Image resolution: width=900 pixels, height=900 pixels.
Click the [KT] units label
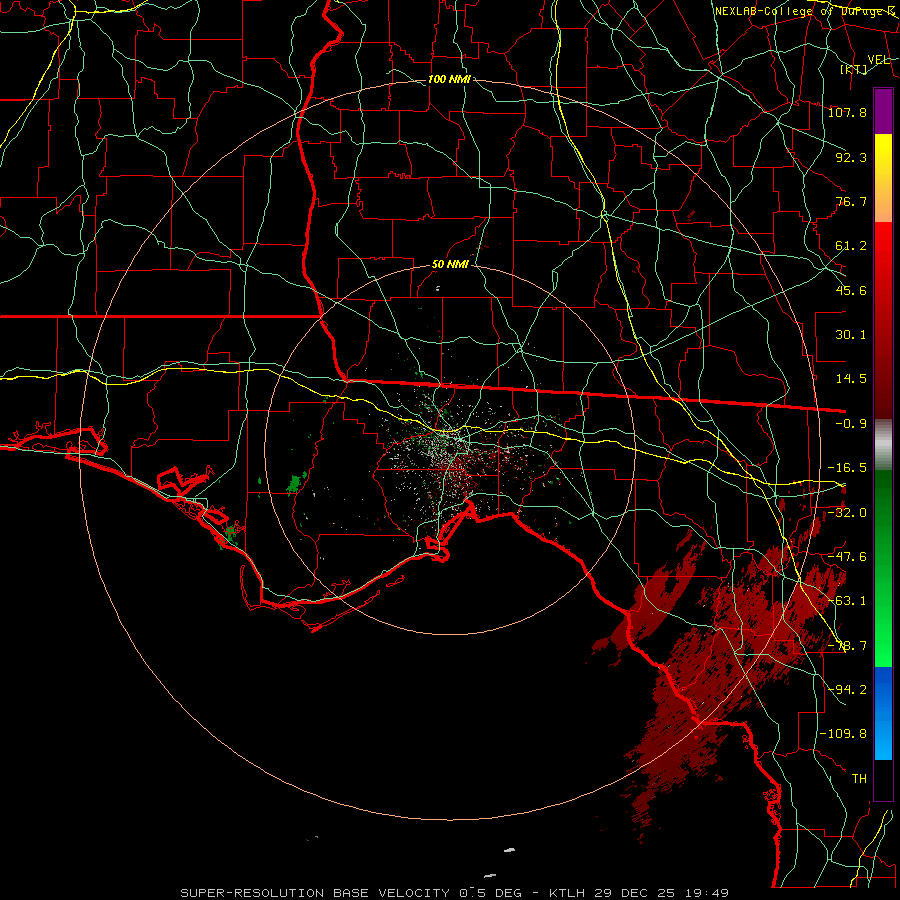pos(854,69)
